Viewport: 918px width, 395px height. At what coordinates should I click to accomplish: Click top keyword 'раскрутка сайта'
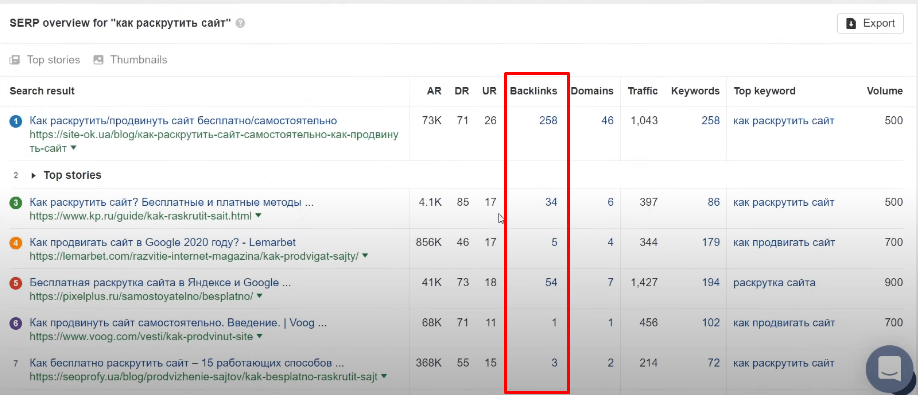(x=774, y=283)
